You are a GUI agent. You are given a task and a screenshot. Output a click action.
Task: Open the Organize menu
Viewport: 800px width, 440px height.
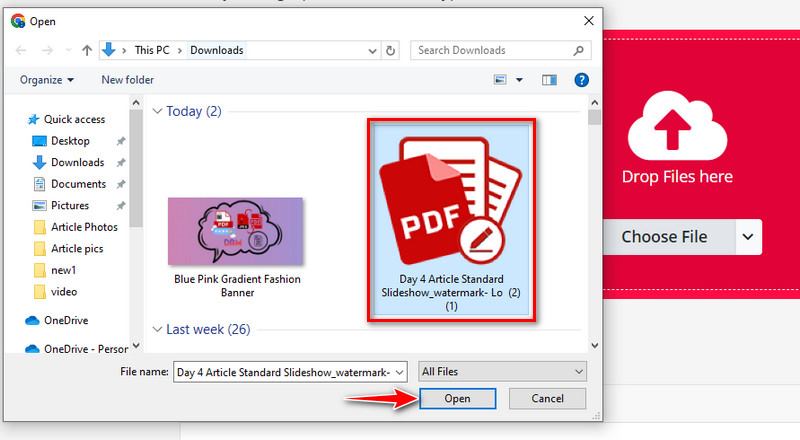(x=46, y=80)
